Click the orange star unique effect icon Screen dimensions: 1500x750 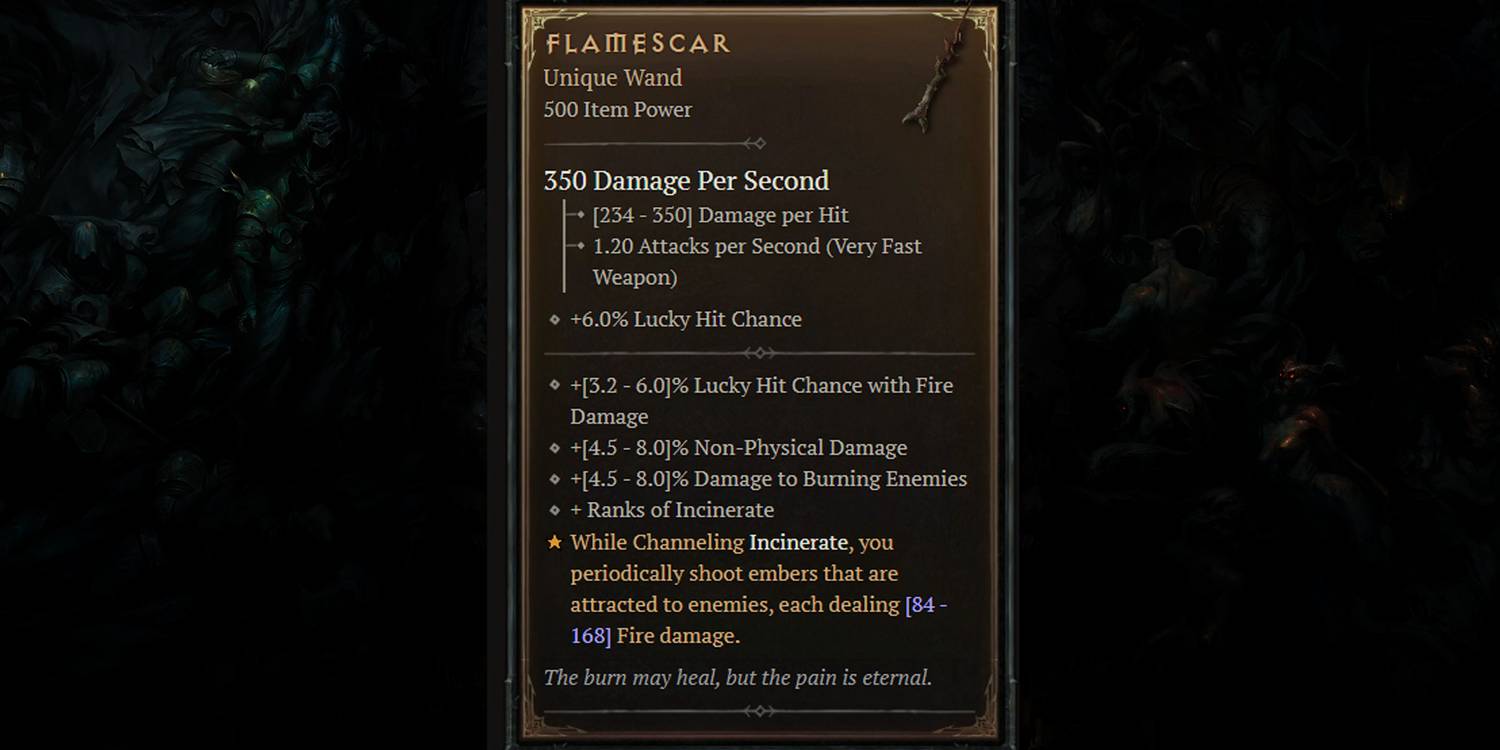pos(555,542)
